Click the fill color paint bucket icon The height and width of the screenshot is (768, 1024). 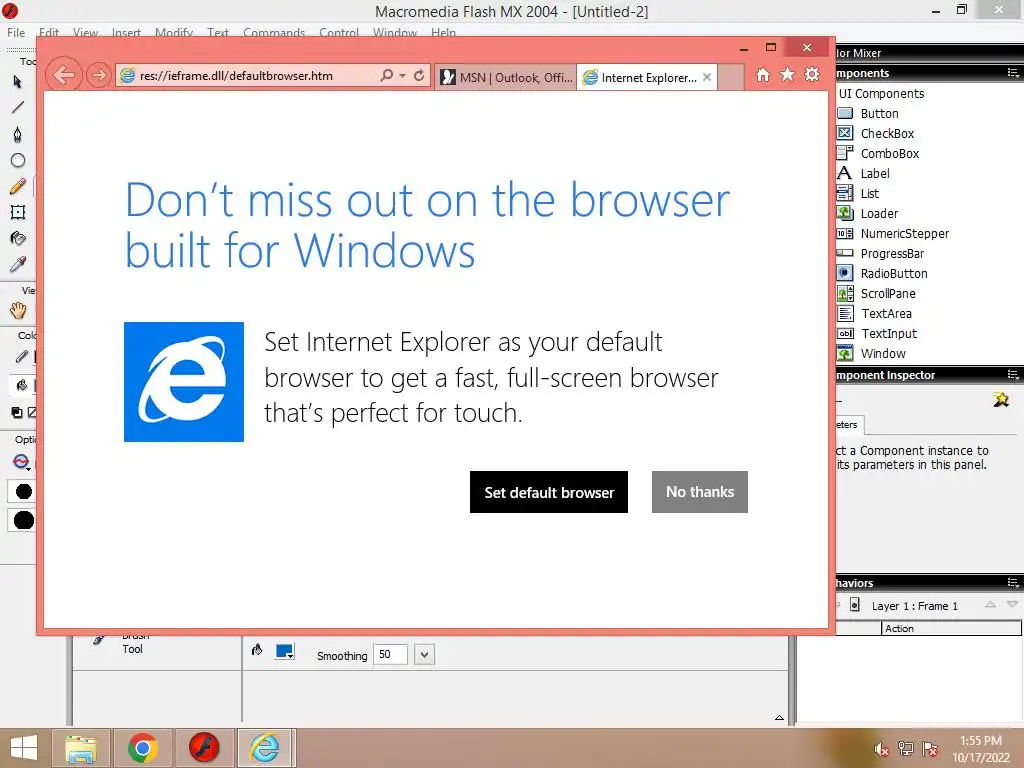point(22,385)
